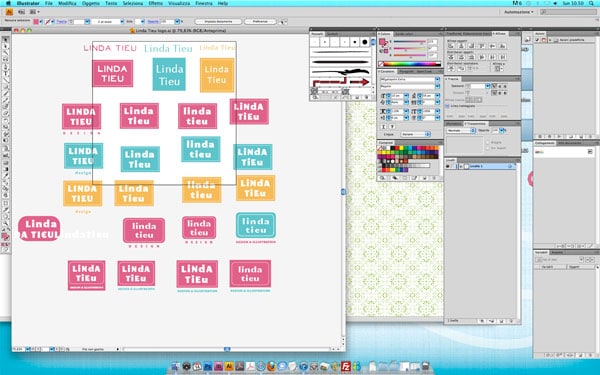Click the Firefox icon in the Dock
The image size is (600, 375).
point(271,366)
